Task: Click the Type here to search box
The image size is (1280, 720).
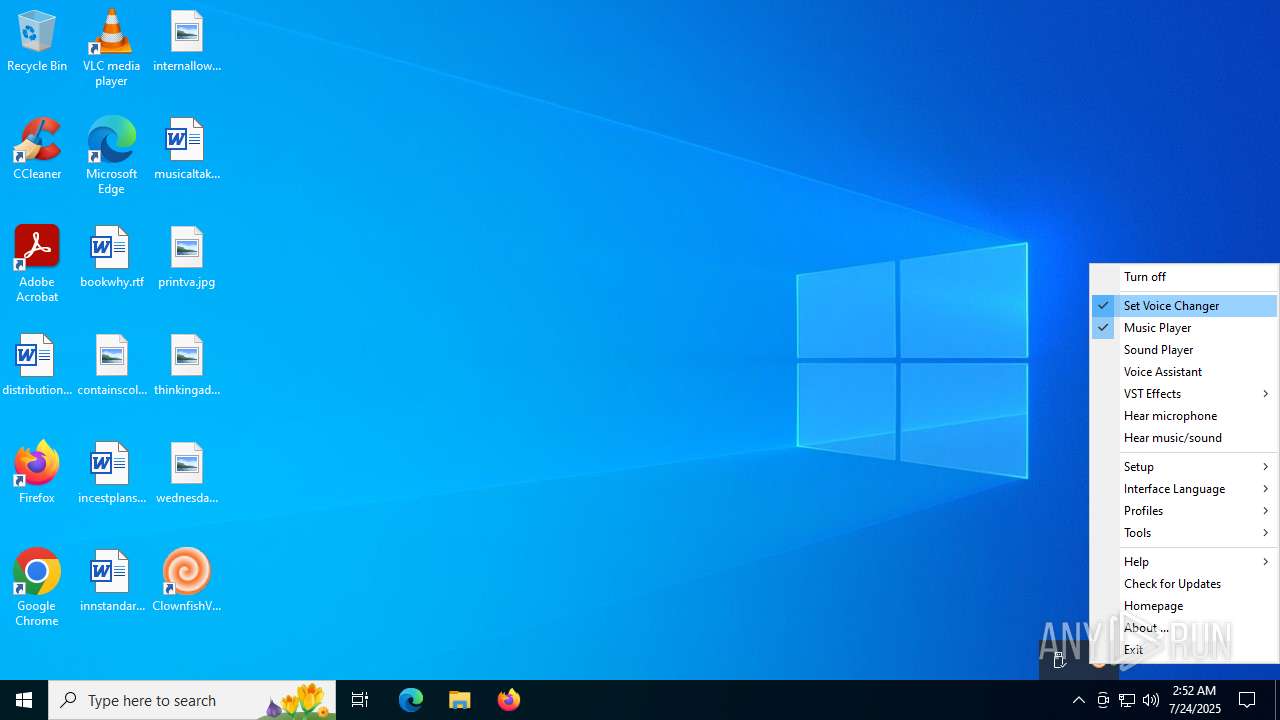Action: (x=192, y=700)
